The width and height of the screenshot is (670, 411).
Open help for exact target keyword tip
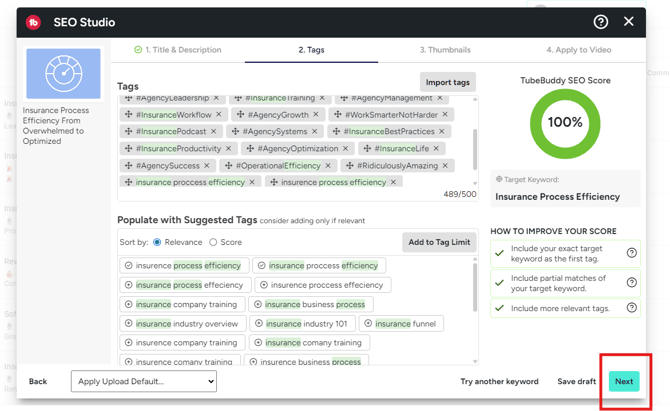coord(631,253)
